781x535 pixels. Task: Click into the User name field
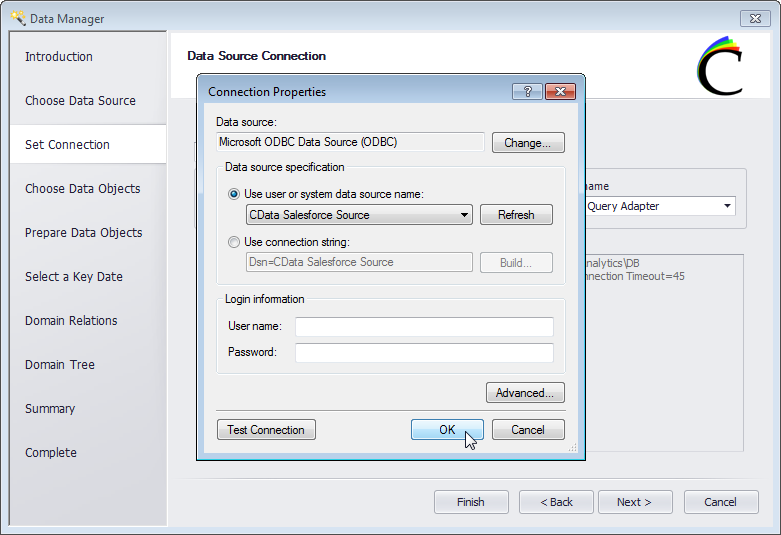tap(424, 327)
